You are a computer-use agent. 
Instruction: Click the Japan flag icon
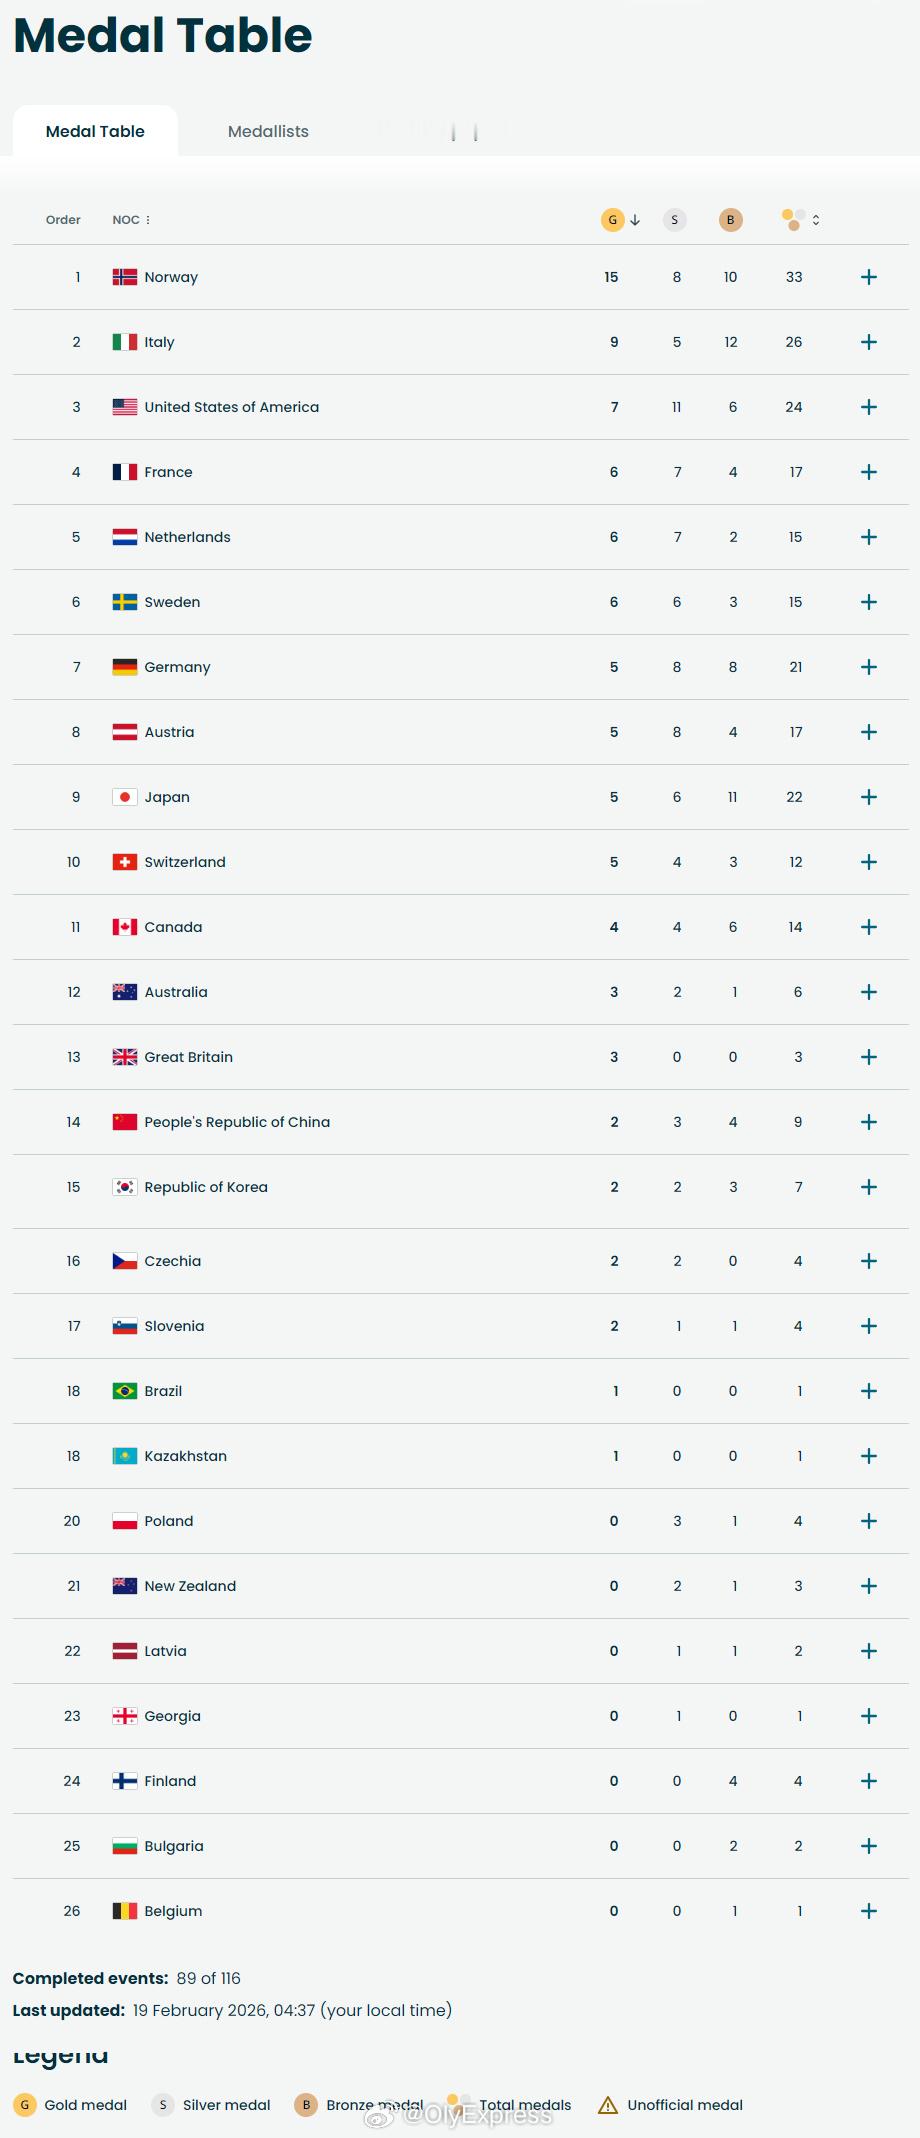[x=125, y=797]
